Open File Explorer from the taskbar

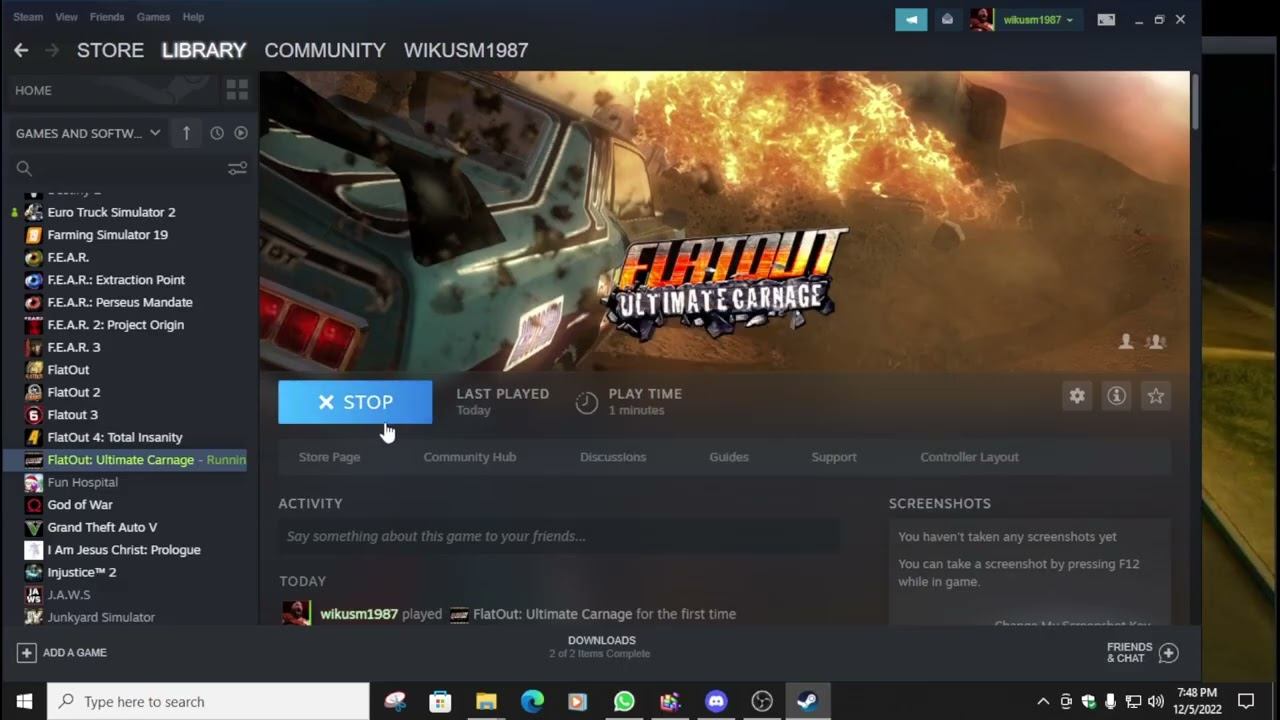[x=486, y=701]
